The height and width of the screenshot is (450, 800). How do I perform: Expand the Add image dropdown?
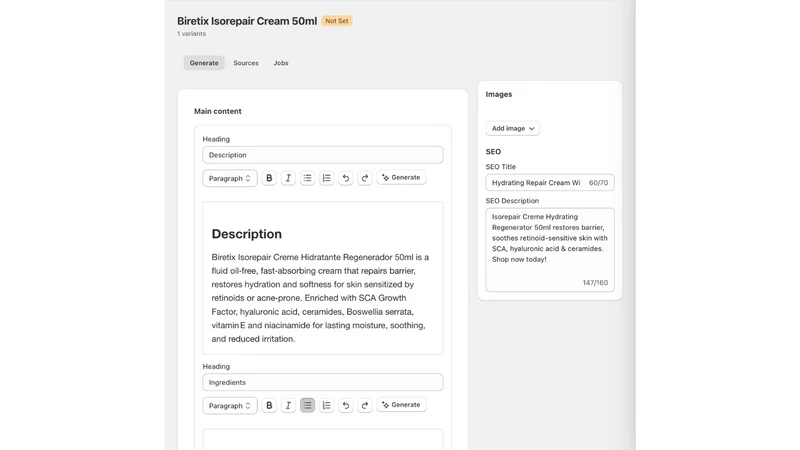point(513,129)
